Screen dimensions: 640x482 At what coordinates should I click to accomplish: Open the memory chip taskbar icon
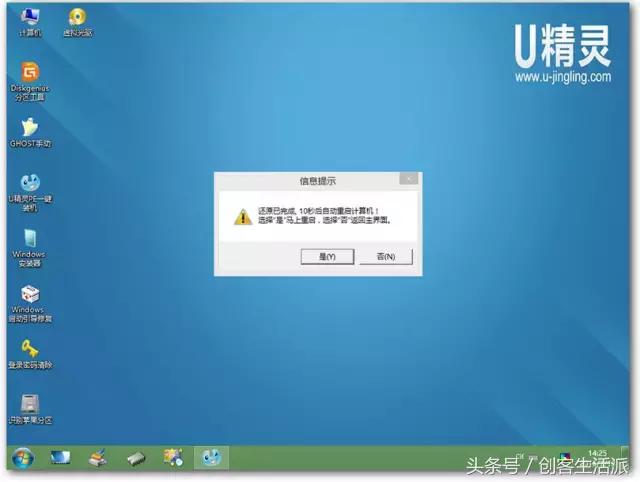pos(136,458)
